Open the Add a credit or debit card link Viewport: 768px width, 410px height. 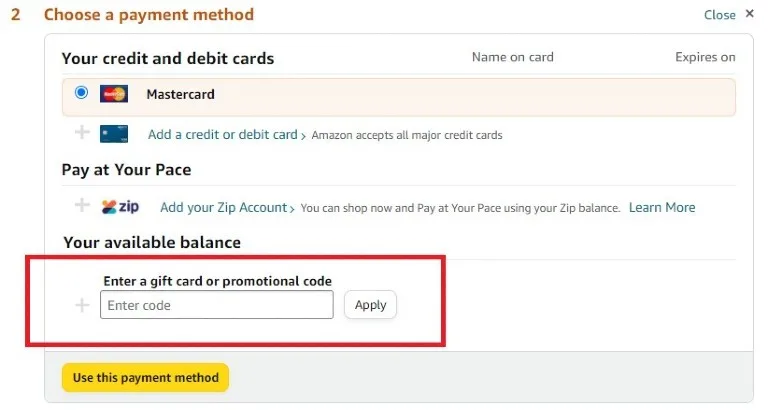222,134
